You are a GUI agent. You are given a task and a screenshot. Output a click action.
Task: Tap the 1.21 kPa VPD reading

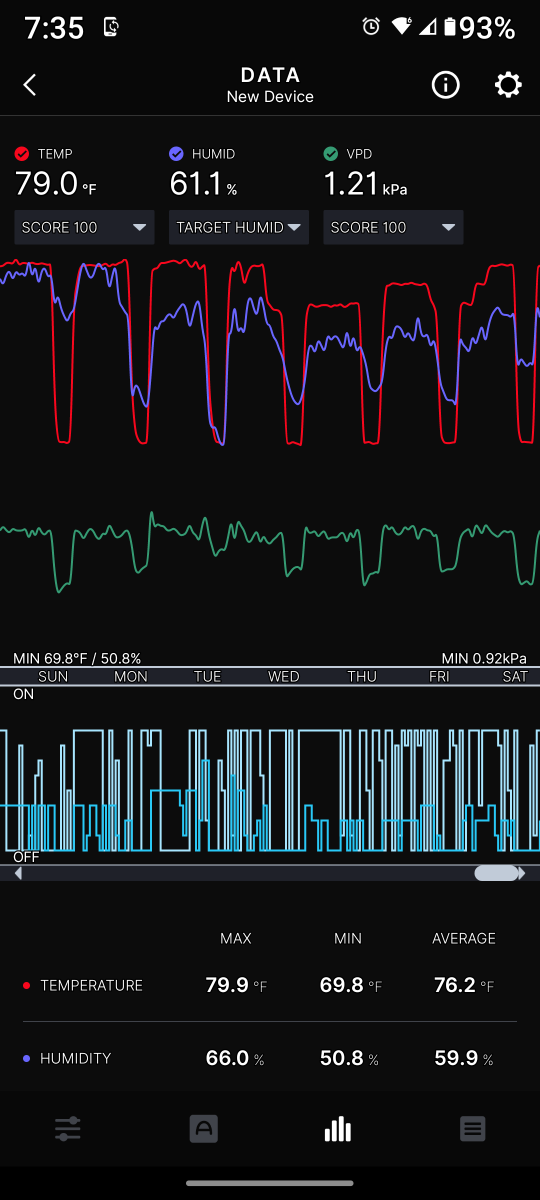point(365,184)
